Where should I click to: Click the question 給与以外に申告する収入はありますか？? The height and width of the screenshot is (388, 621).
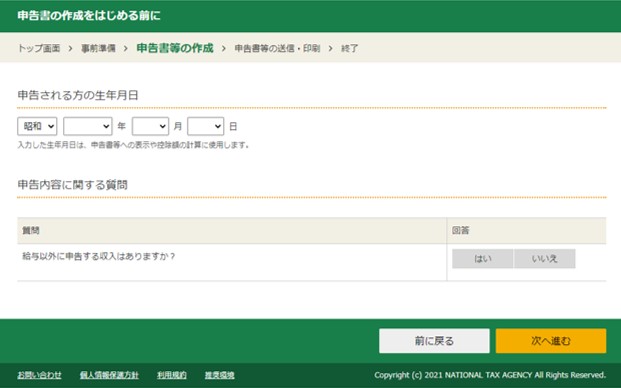pyautogui.click(x=99, y=257)
